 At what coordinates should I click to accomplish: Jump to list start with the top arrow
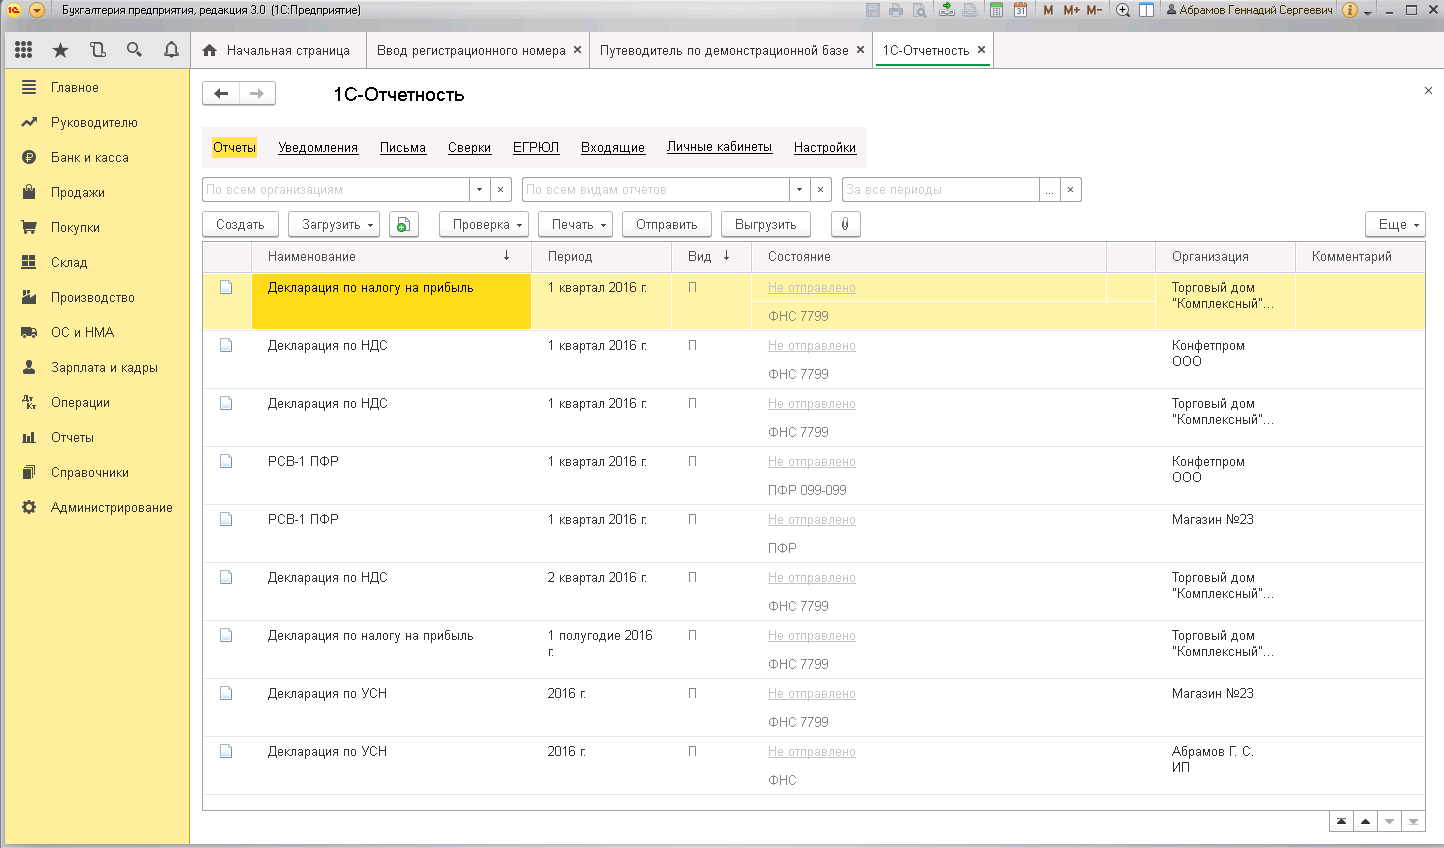[x=1341, y=822]
